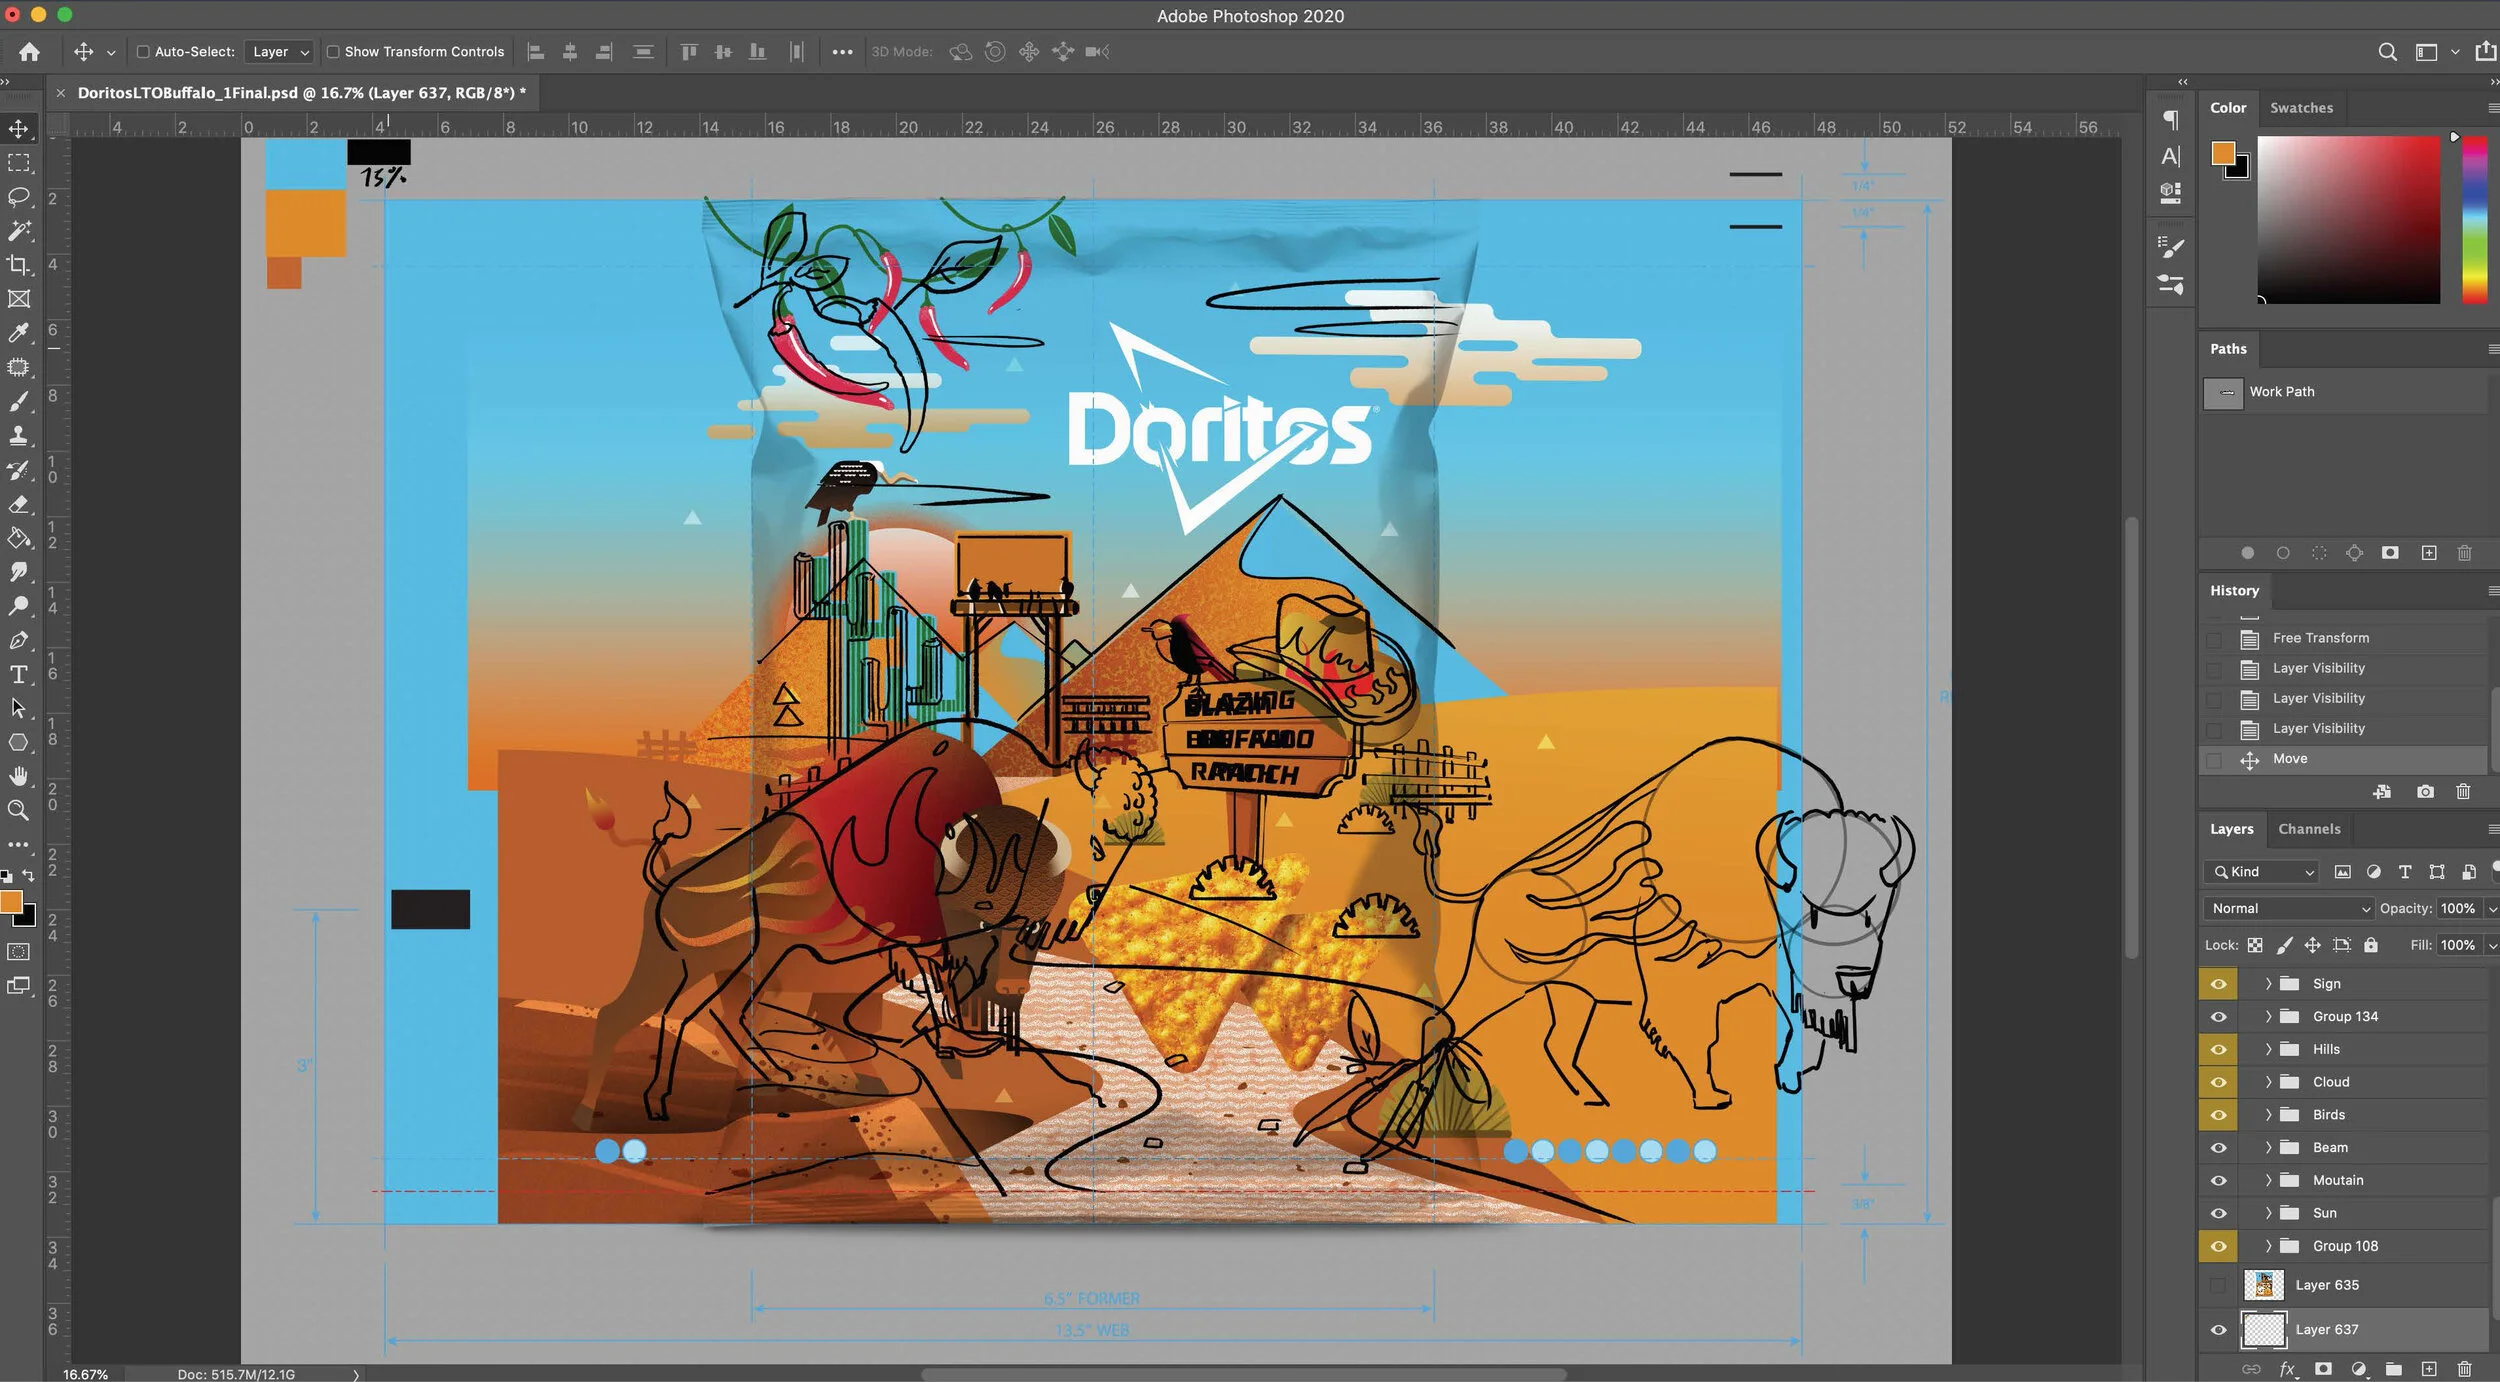Show the hidden Layer 635

[x=2218, y=1285]
